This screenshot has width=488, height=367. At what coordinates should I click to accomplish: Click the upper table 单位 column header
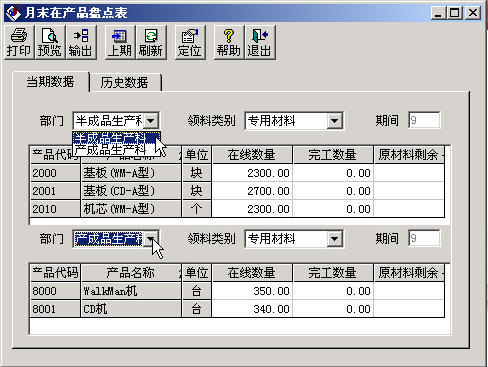[x=197, y=155]
